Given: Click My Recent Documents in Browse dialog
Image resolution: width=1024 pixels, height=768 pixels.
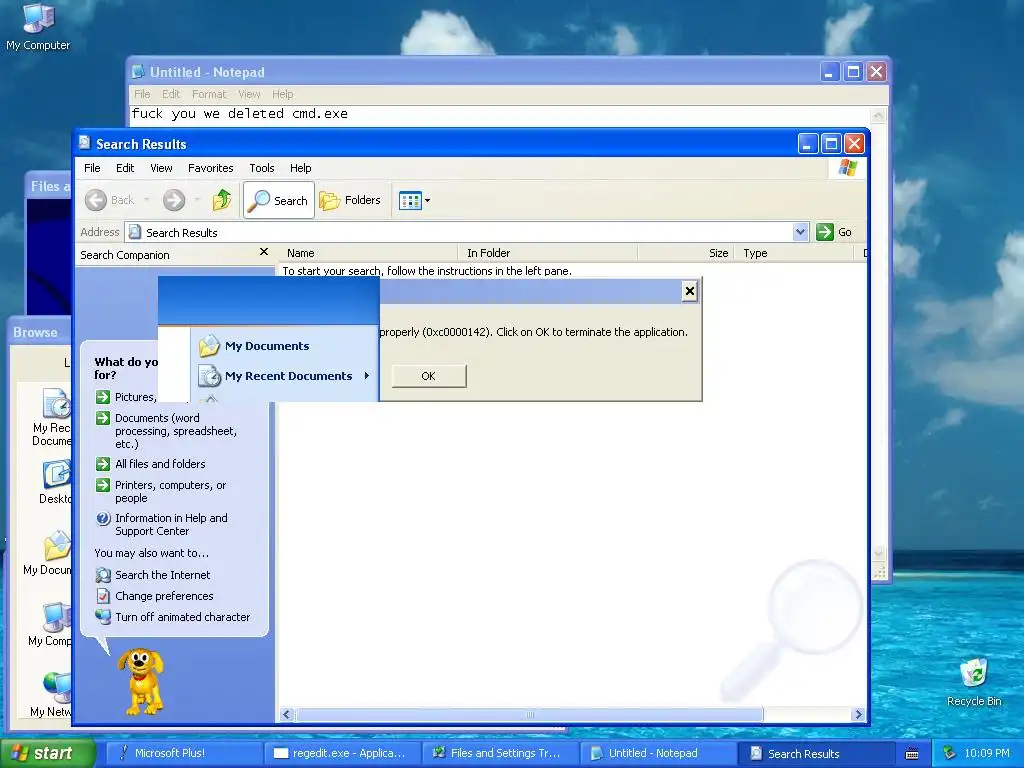Looking at the screenshot, I should click(52, 416).
